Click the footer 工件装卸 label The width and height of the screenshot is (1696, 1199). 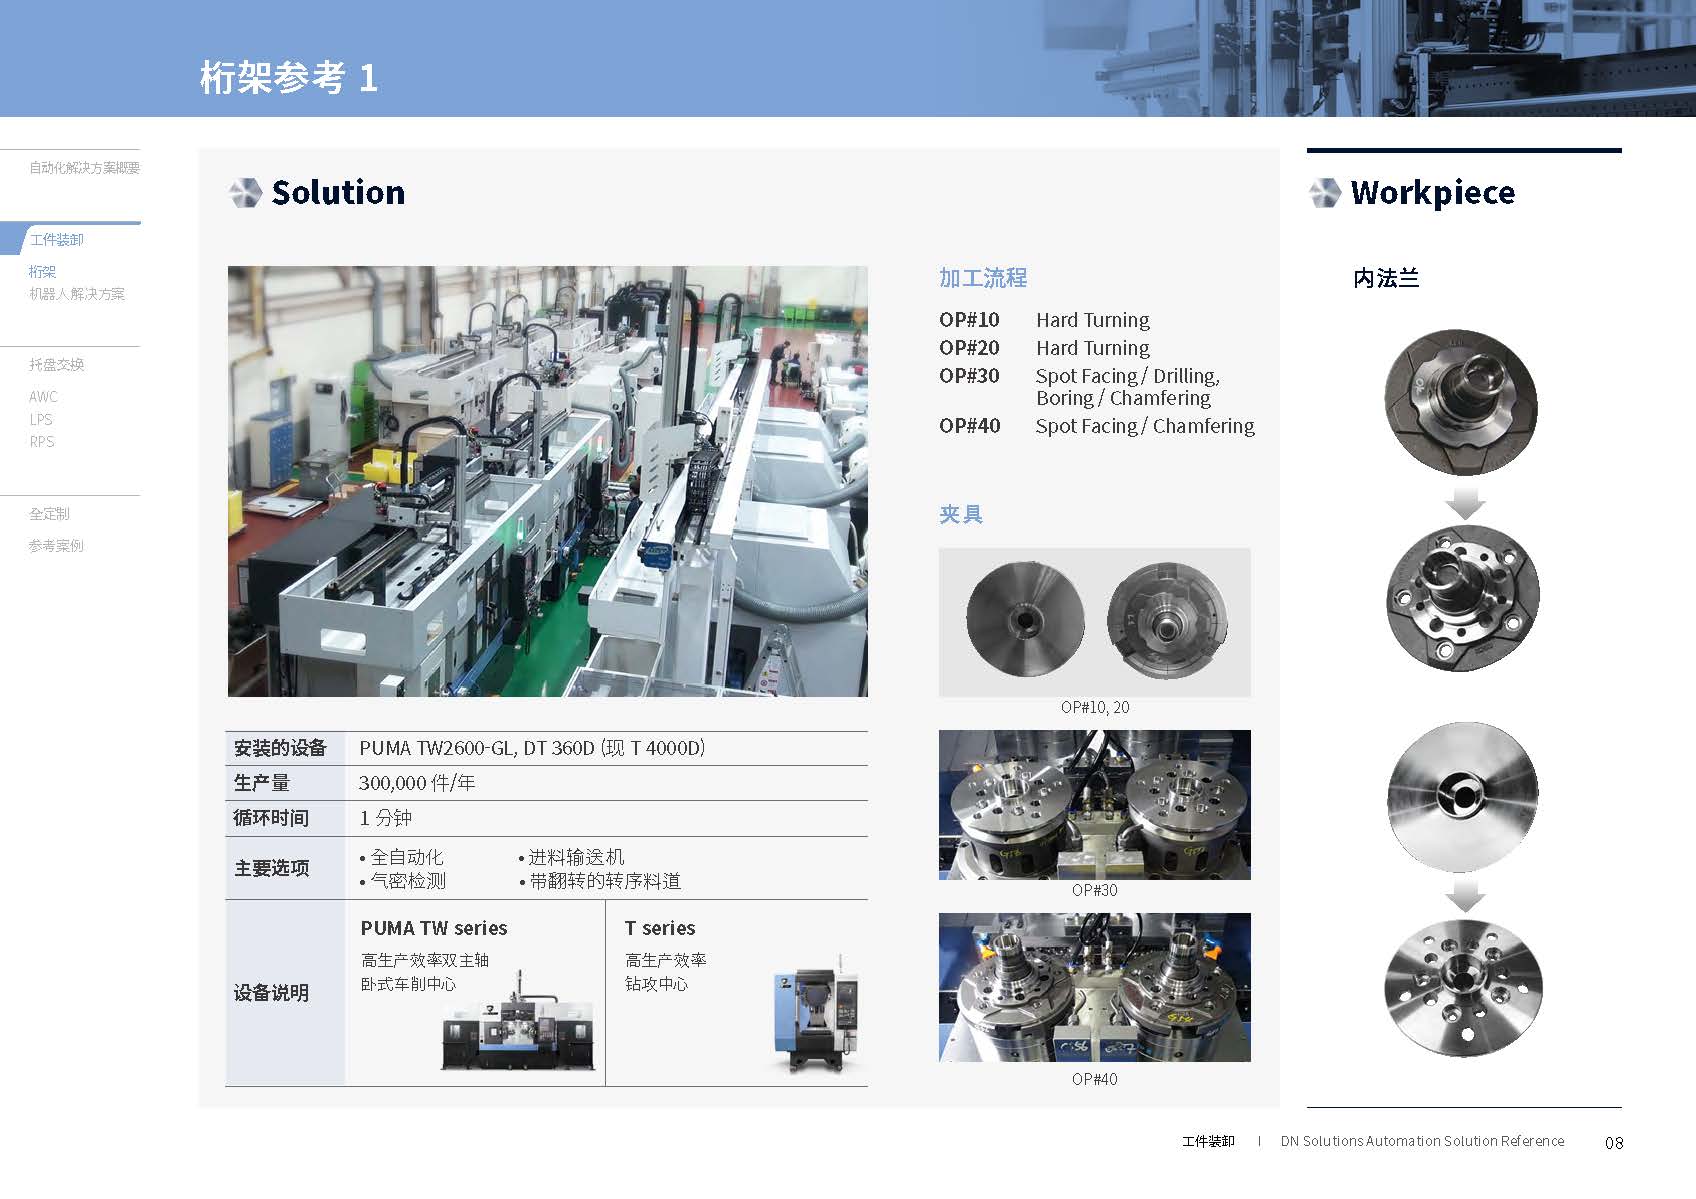[1208, 1141]
